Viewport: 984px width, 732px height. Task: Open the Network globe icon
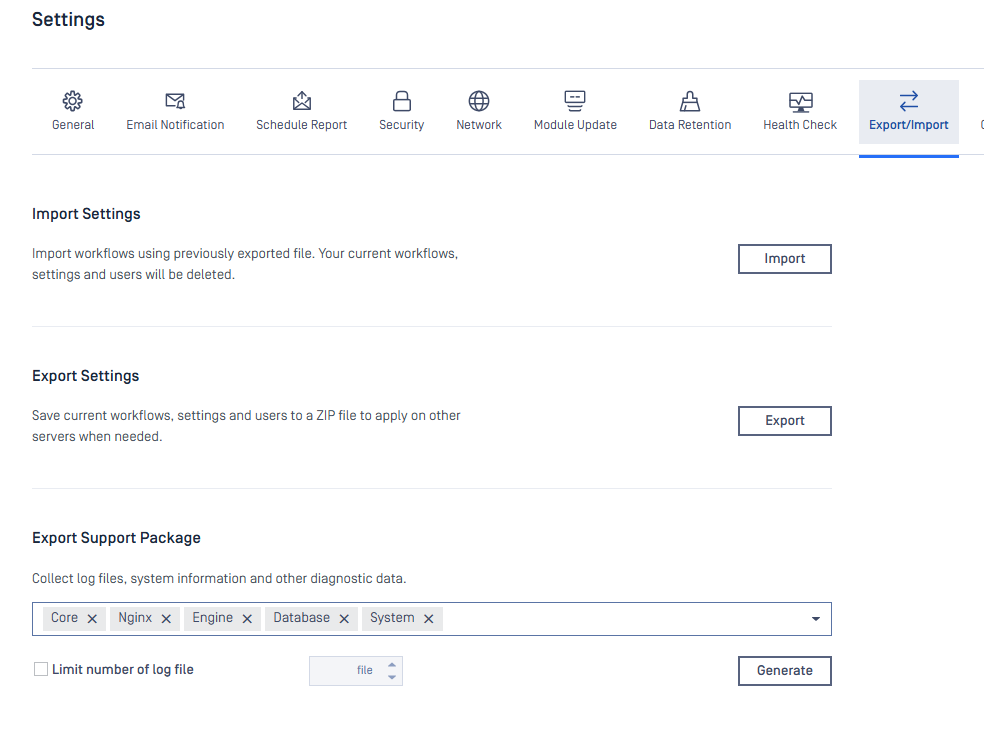(x=479, y=101)
